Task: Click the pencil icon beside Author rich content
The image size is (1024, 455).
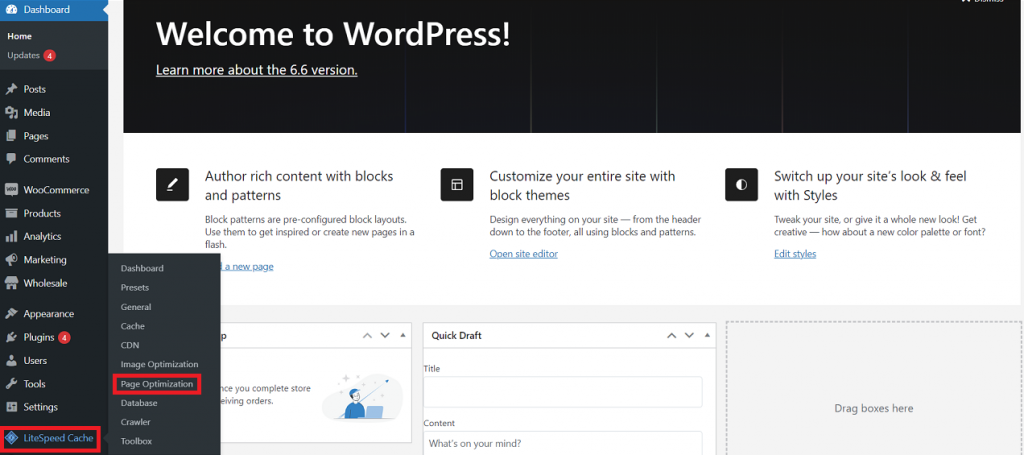Action: (172, 185)
